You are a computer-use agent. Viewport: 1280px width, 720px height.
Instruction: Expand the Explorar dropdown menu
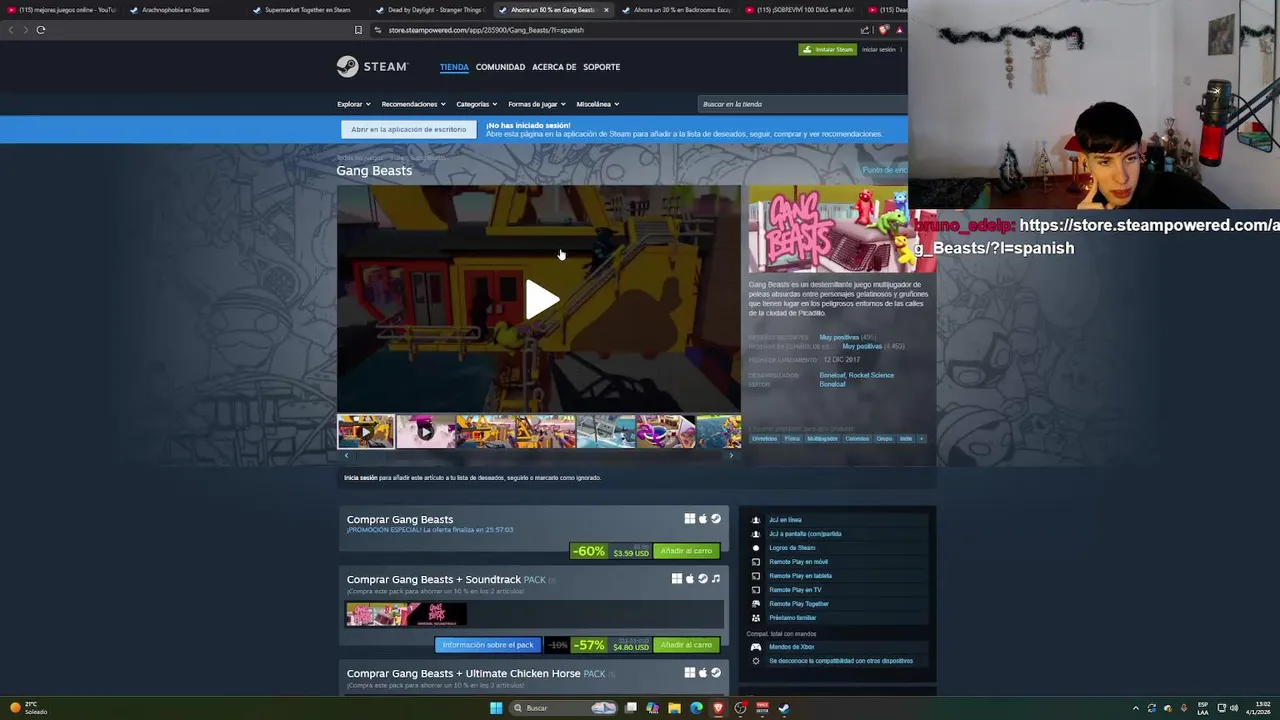354,104
